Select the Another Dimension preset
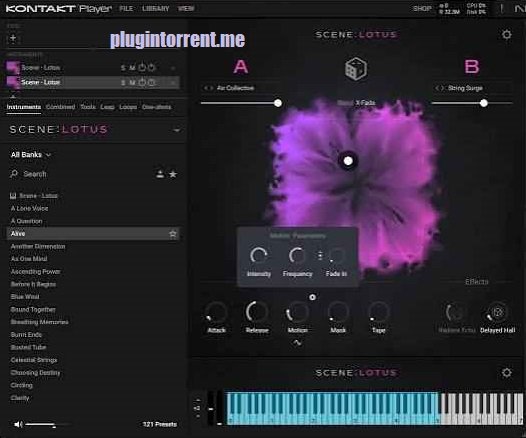This screenshot has height=438, width=526. click(x=38, y=247)
